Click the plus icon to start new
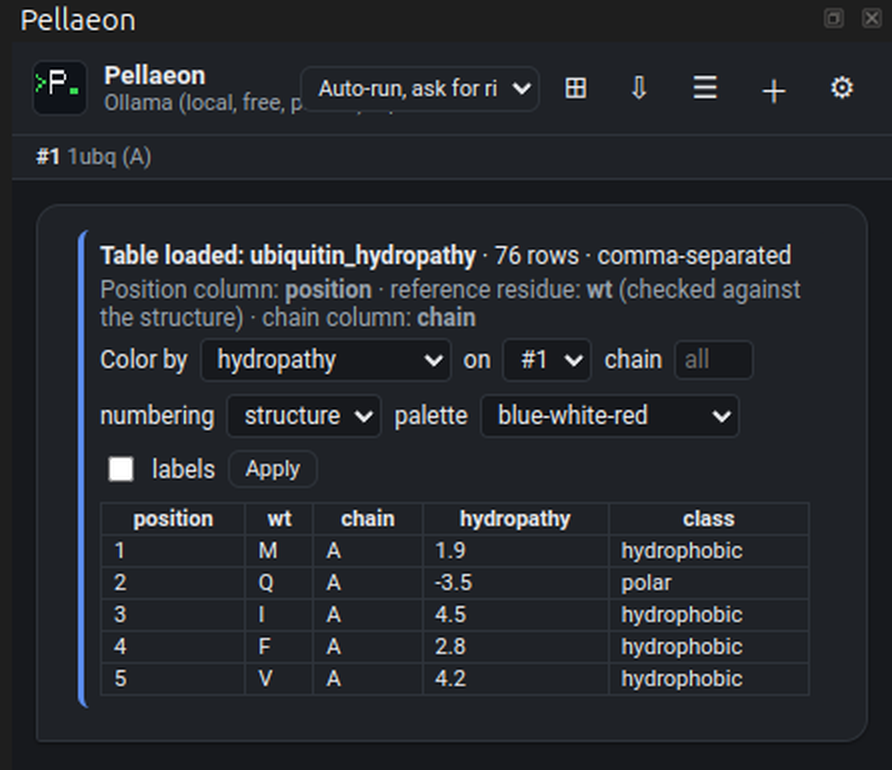 pos(774,91)
